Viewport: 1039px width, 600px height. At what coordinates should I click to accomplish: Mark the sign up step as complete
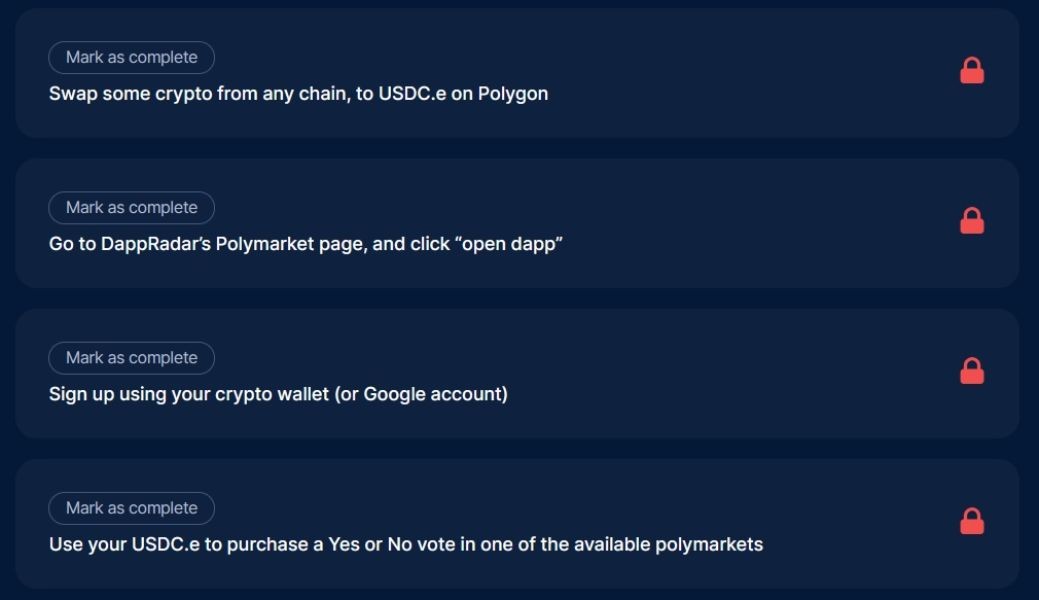131,358
